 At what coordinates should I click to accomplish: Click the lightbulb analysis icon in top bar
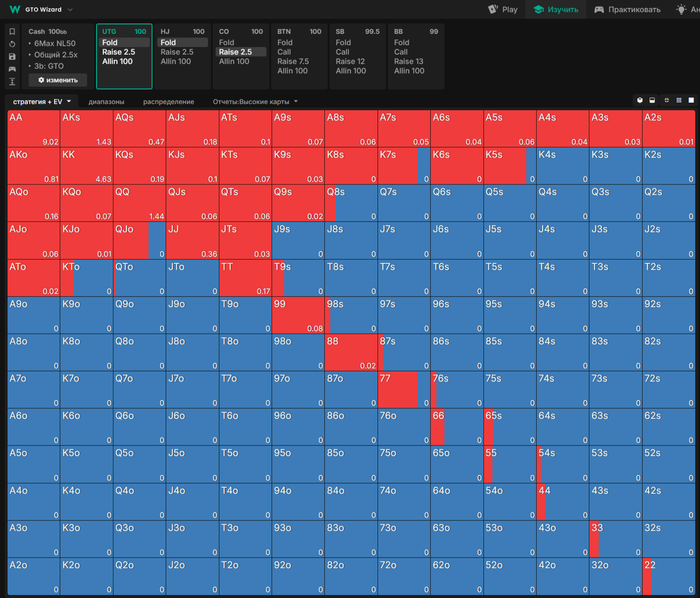pos(681,9)
